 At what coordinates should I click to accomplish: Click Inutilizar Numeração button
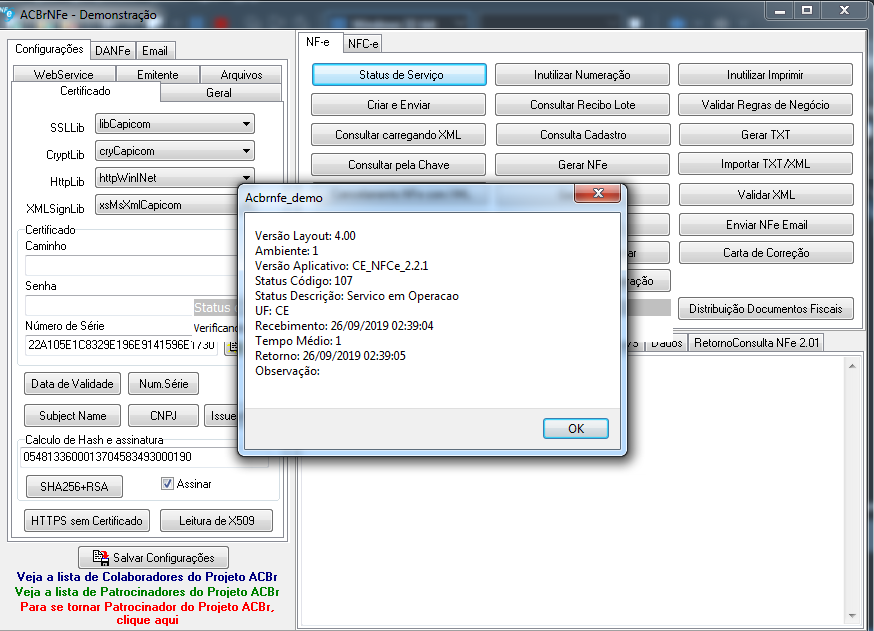[582, 75]
